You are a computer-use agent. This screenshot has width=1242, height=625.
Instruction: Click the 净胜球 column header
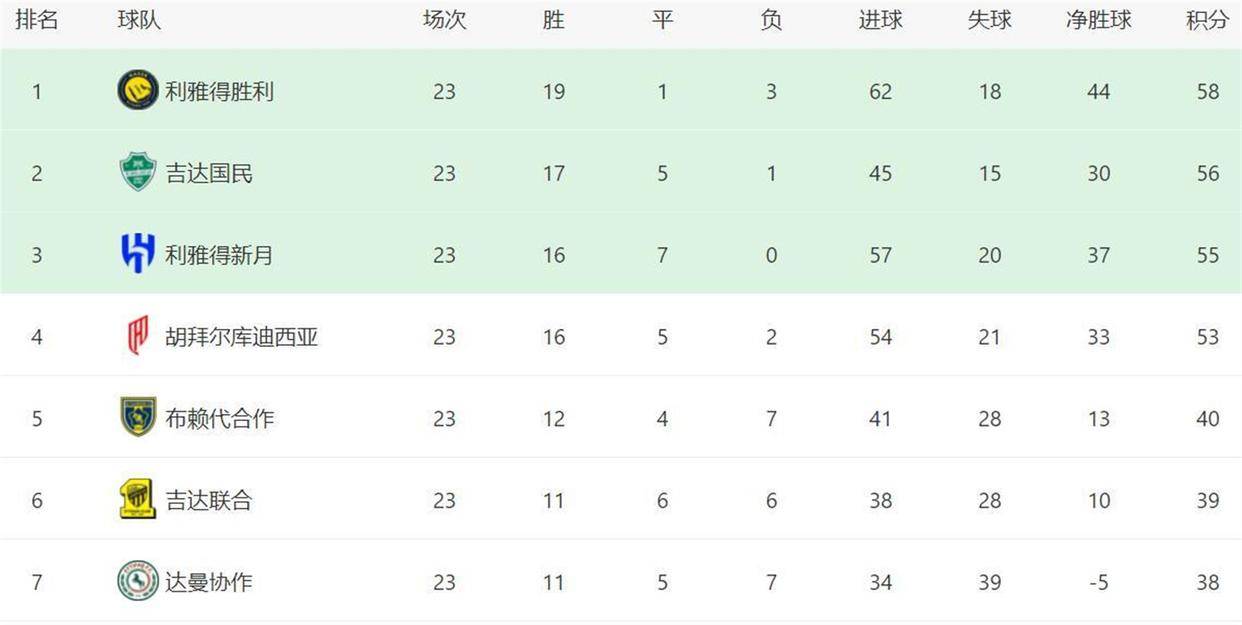pos(1098,20)
